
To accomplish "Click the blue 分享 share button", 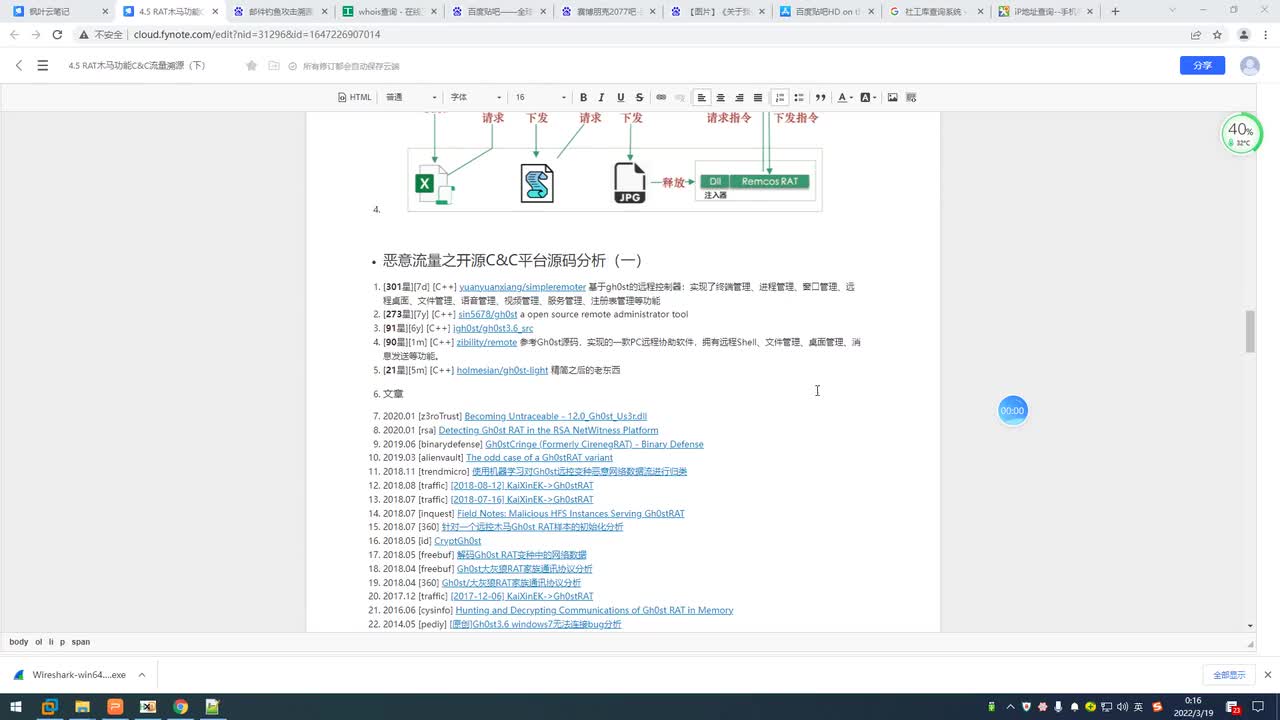I will pyautogui.click(x=1202, y=66).
